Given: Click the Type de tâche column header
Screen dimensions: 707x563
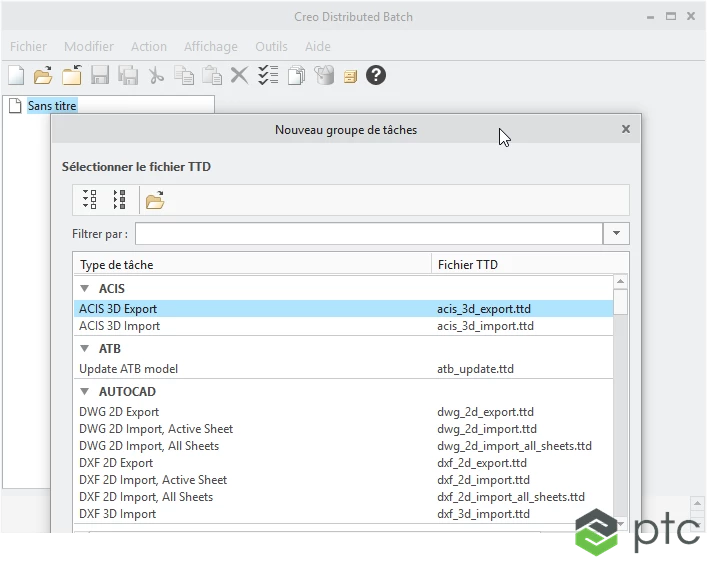Looking at the screenshot, I should pyautogui.click(x=252, y=265).
